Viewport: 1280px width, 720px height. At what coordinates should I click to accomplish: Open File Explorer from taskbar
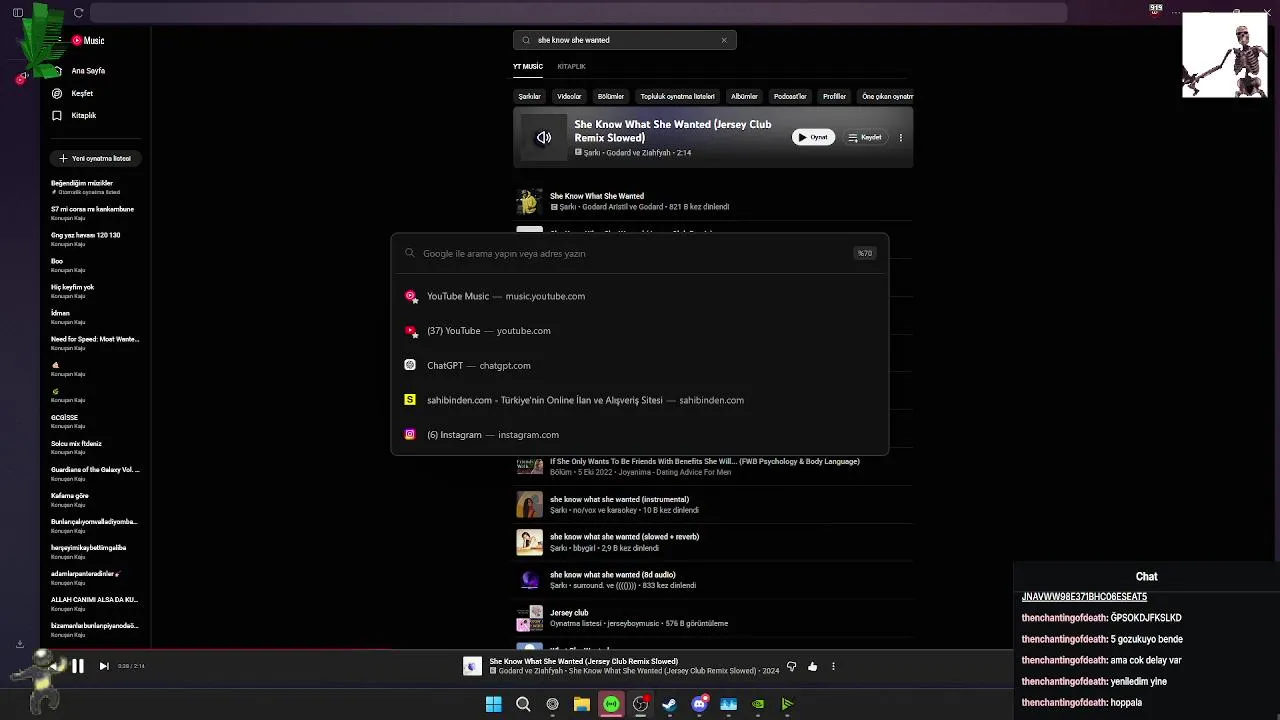[x=581, y=704]
